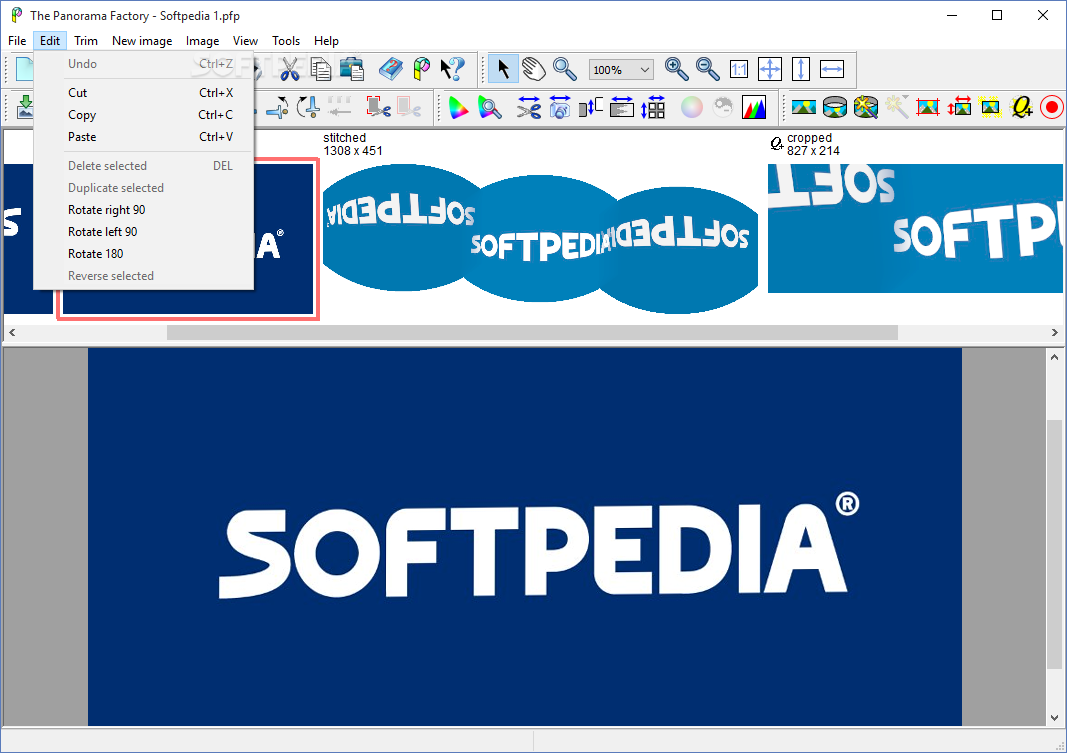This screenshot has height=753, width=1067.
Task: Click the fit to height icon
Action: [x=801, y=69]
